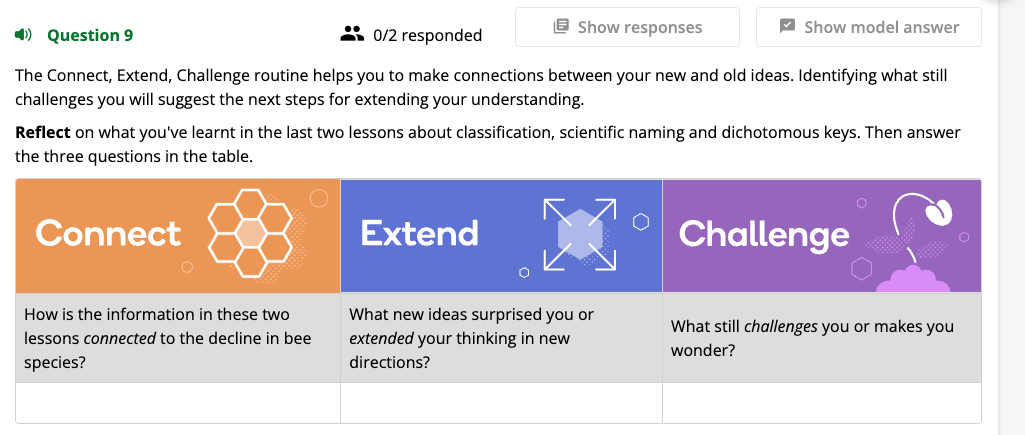
Task: Click the honeycomb icon in Connect header
Action: 249,234
